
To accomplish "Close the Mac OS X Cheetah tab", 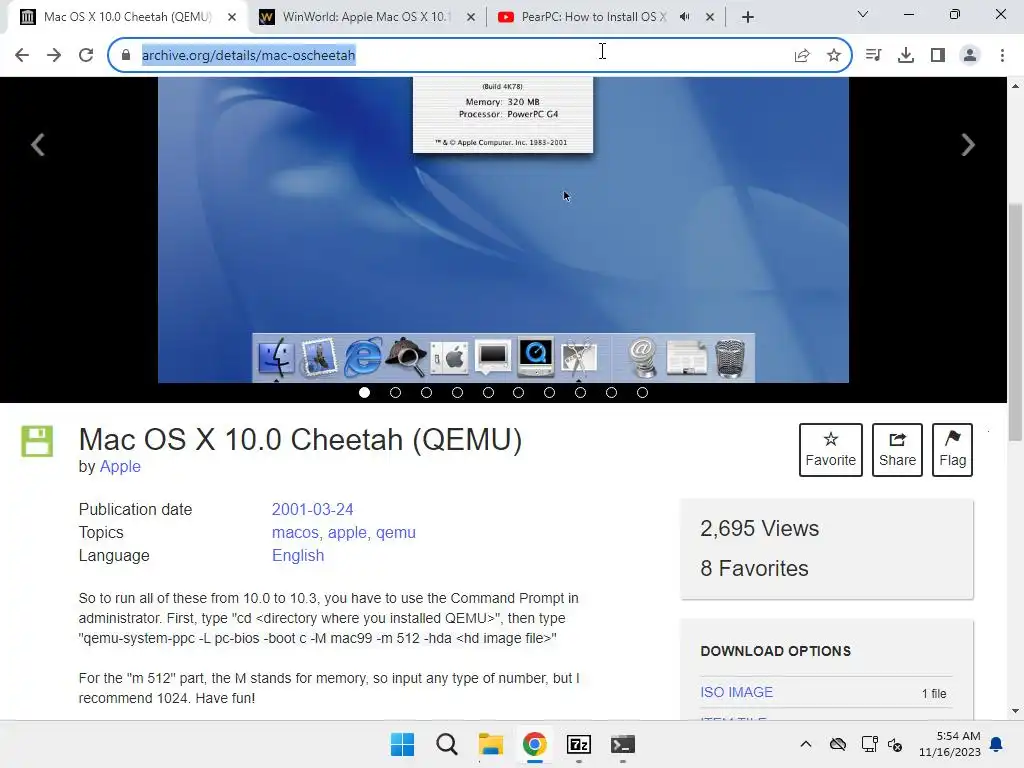I will (232, 17).
